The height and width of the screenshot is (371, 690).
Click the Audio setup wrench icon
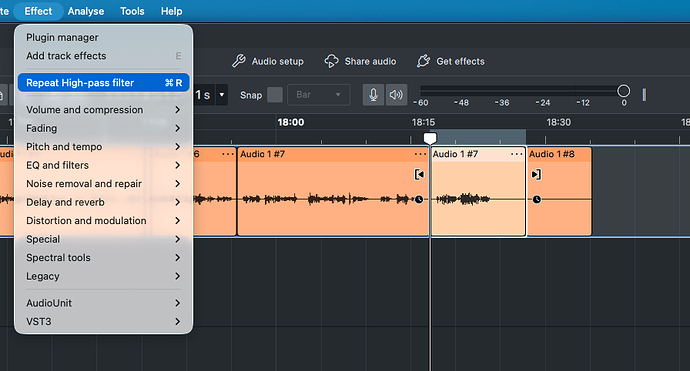[239, 61]
